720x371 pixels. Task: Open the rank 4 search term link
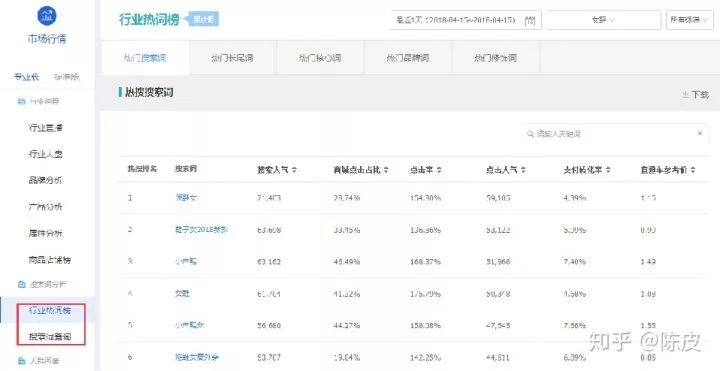[x=182, y=293]
